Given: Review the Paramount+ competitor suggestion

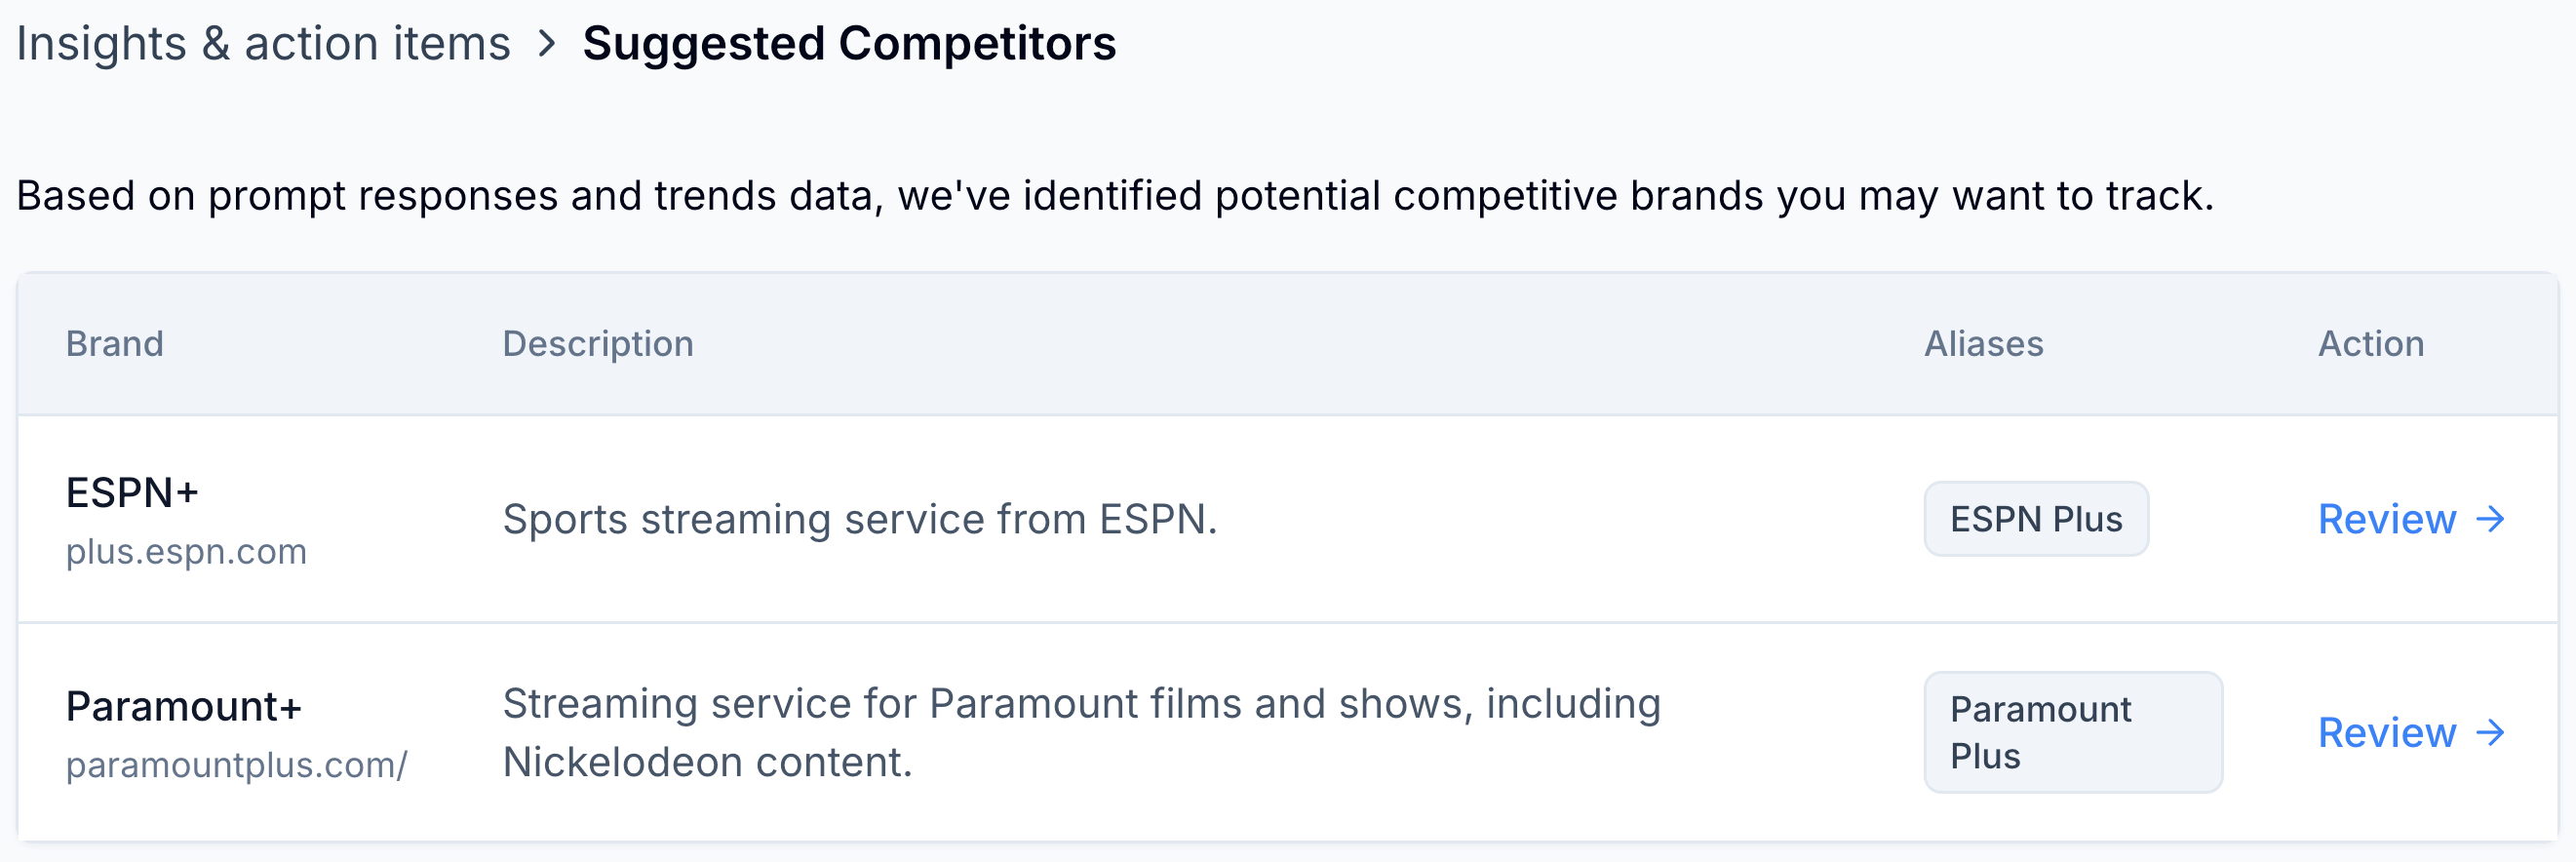Looking at the screenshot, I should [2411, 733].
